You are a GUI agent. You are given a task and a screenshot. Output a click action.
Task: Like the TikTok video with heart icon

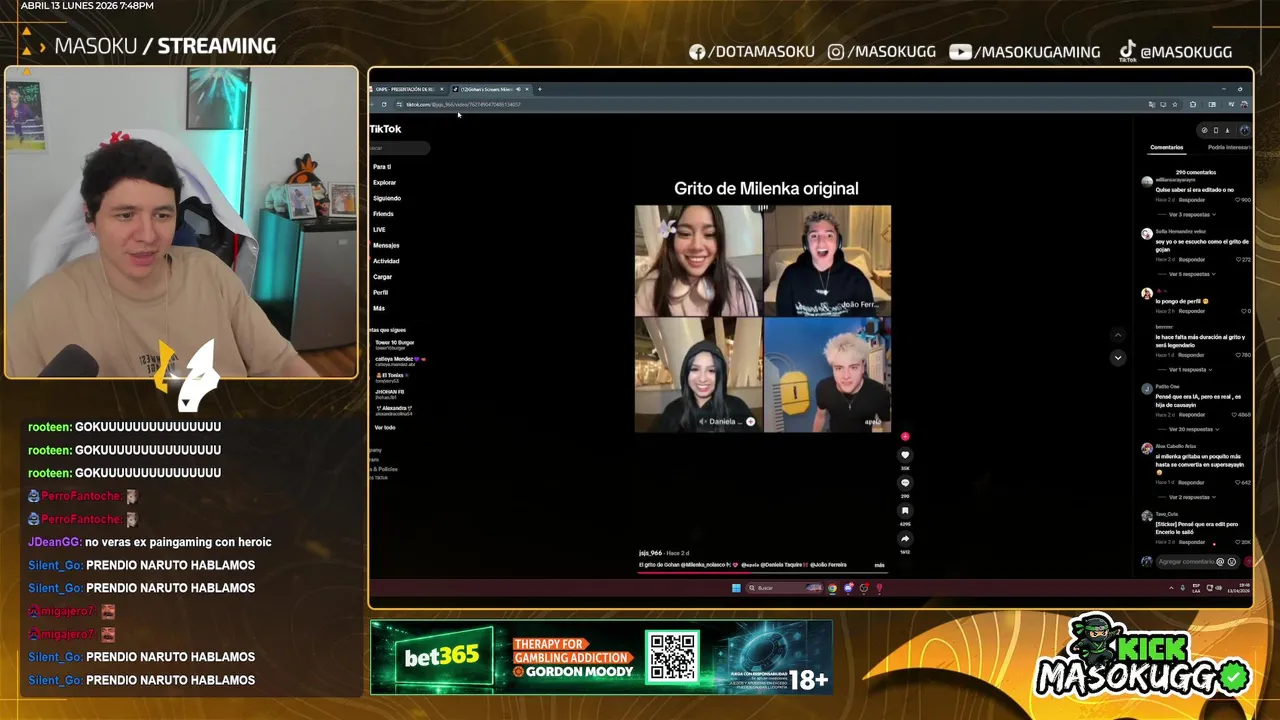point(905,455)
